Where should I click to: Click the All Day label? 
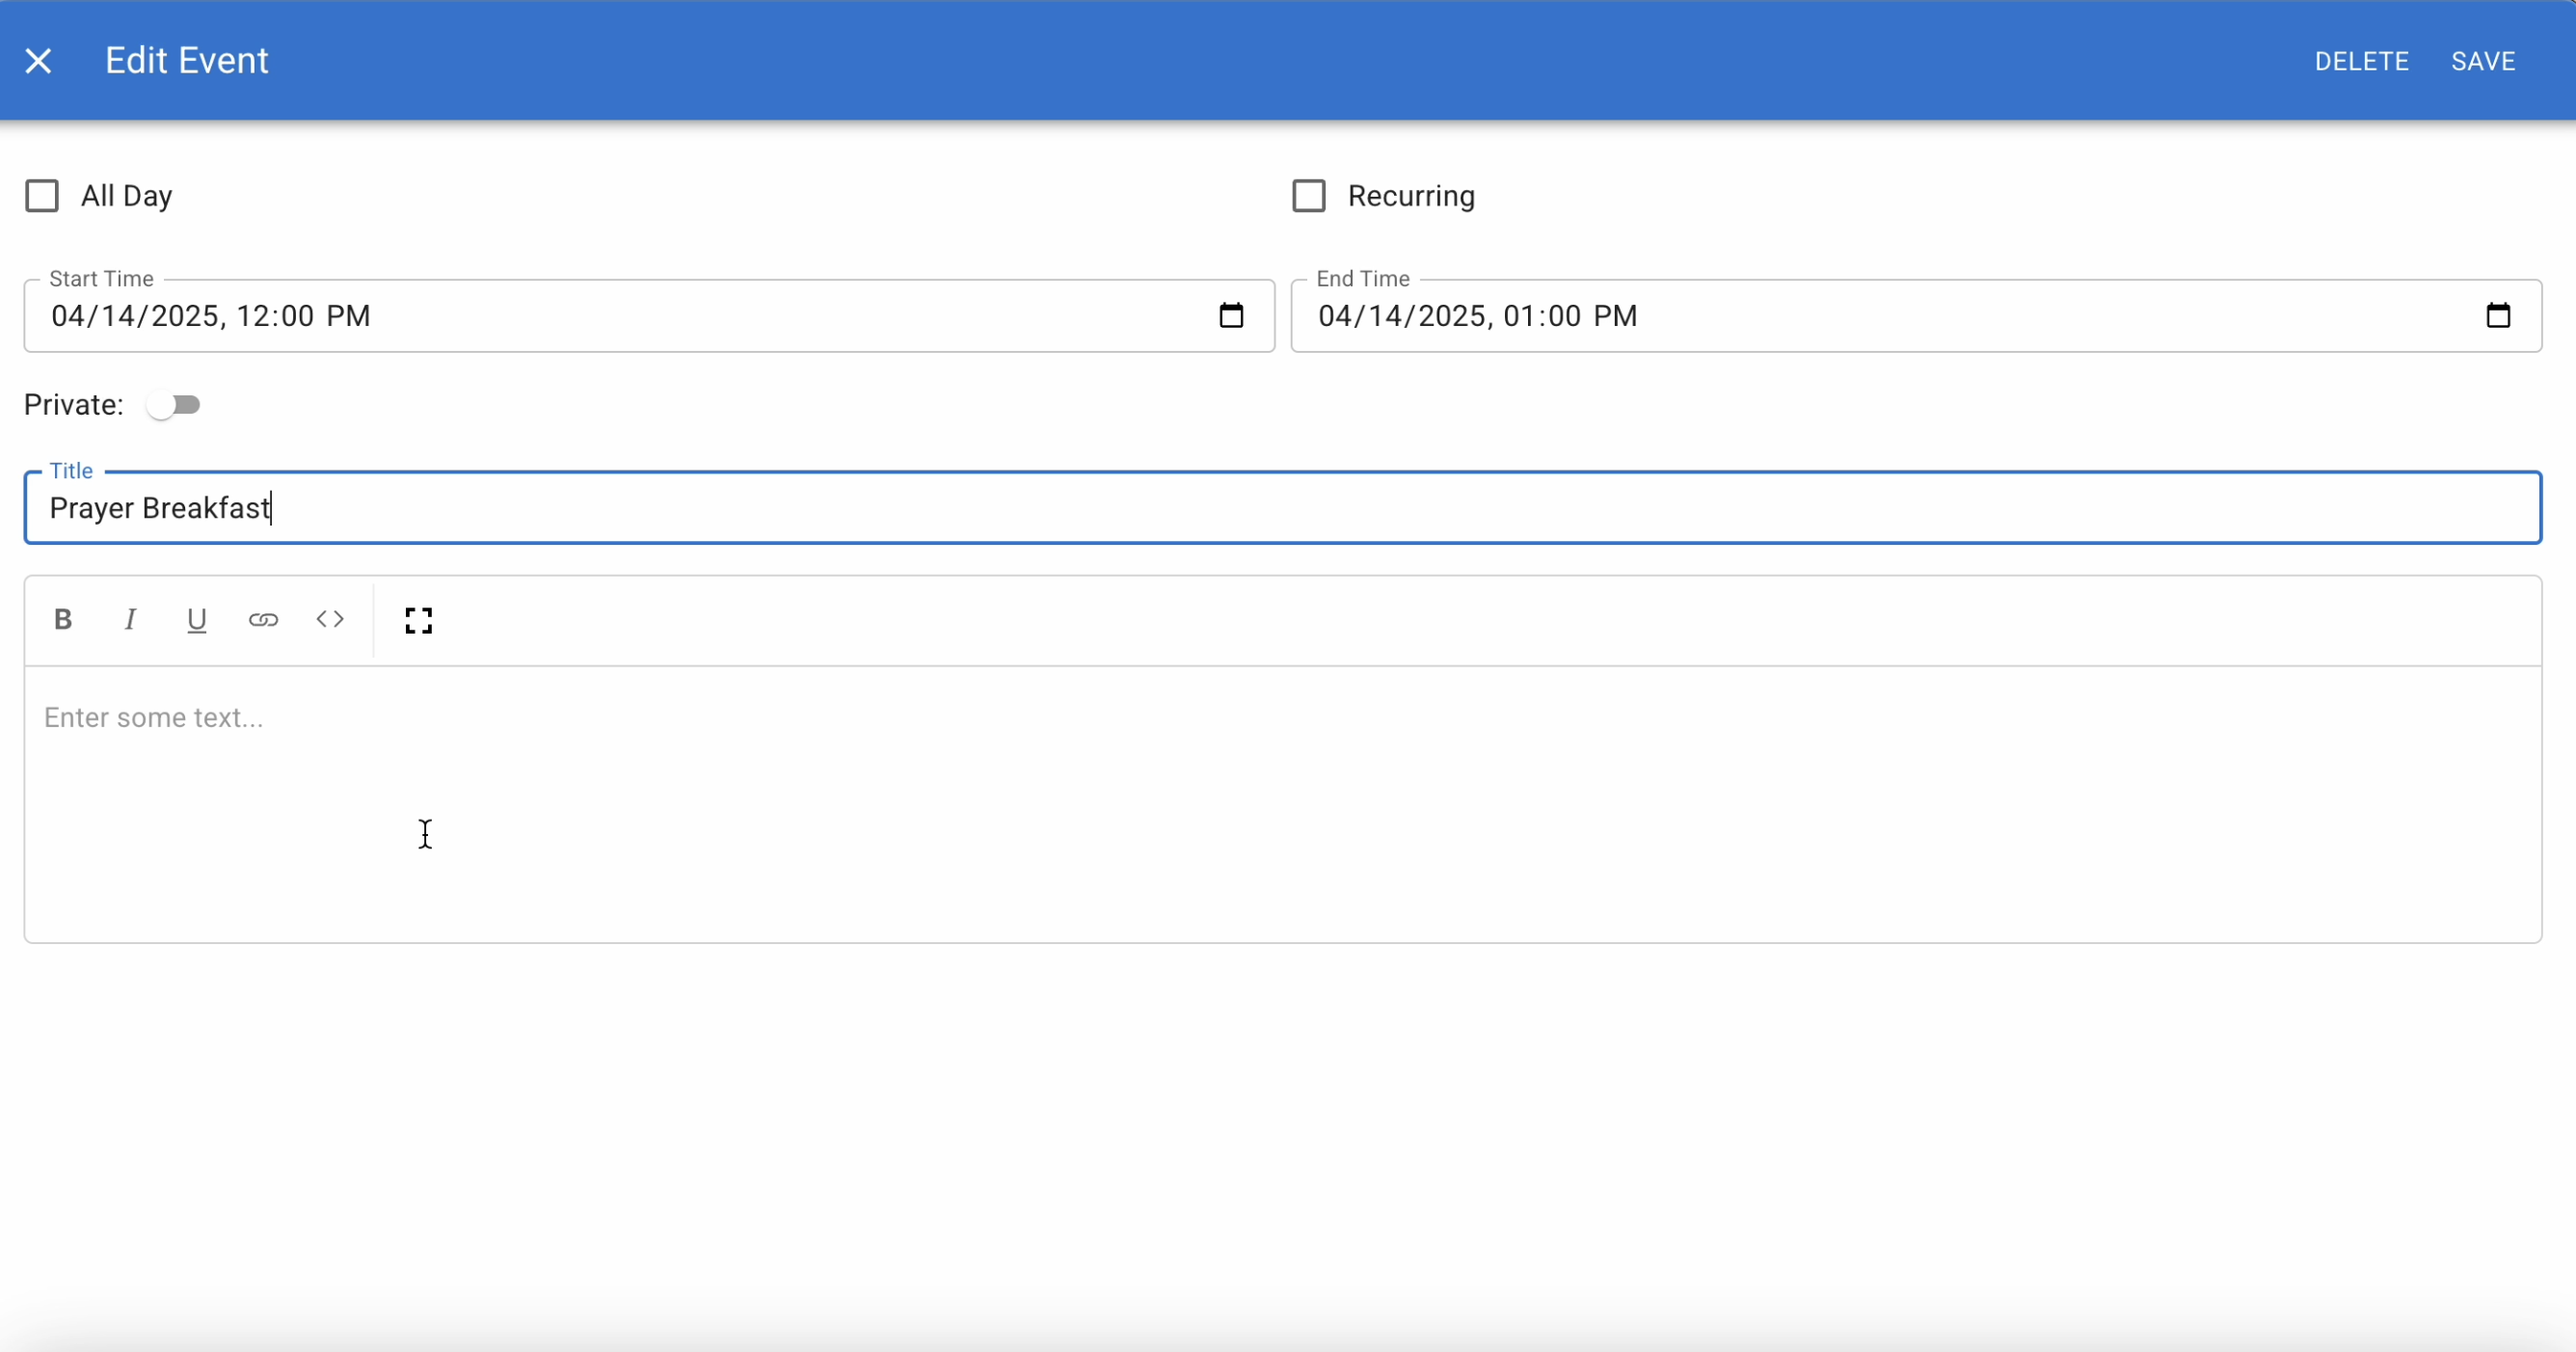click(127, 196)
